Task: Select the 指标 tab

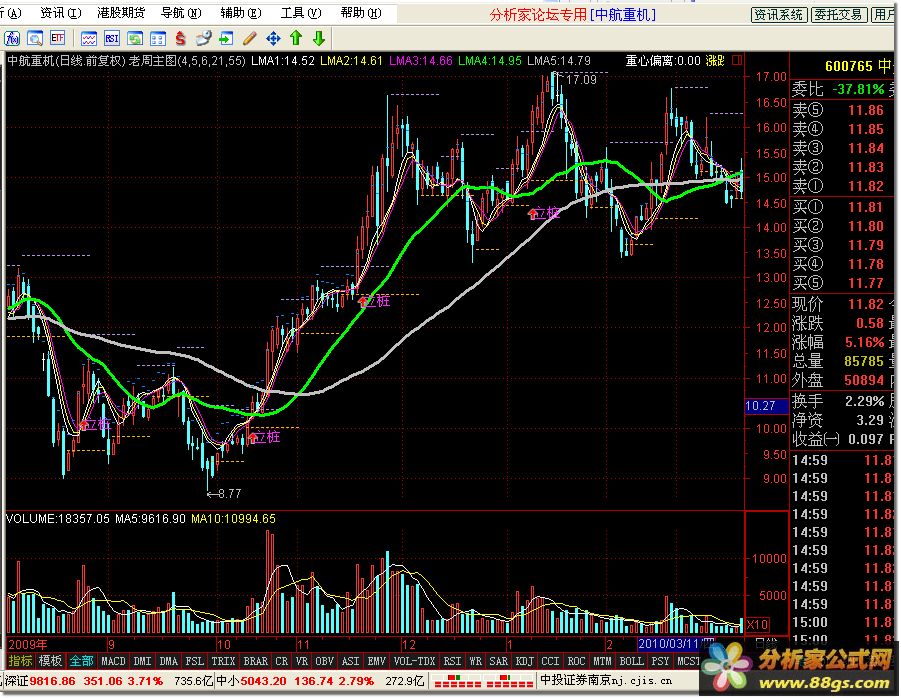Action: pyautogui.click(x=20, y=661)
